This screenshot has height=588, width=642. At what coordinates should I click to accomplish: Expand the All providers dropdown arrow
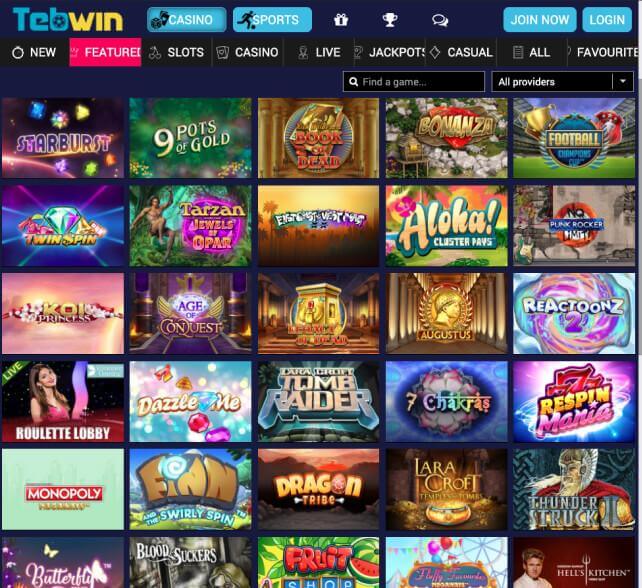pos(623,81)
